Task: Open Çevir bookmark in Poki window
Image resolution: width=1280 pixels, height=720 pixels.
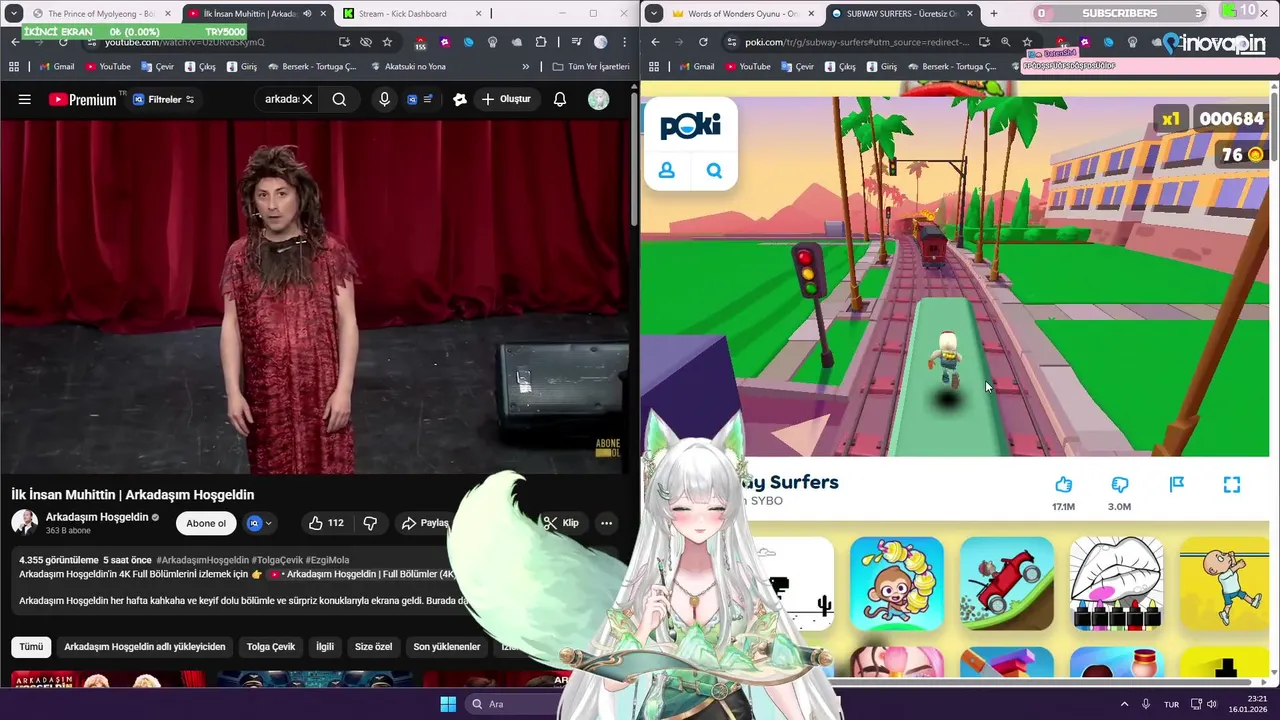Action: 798,67
